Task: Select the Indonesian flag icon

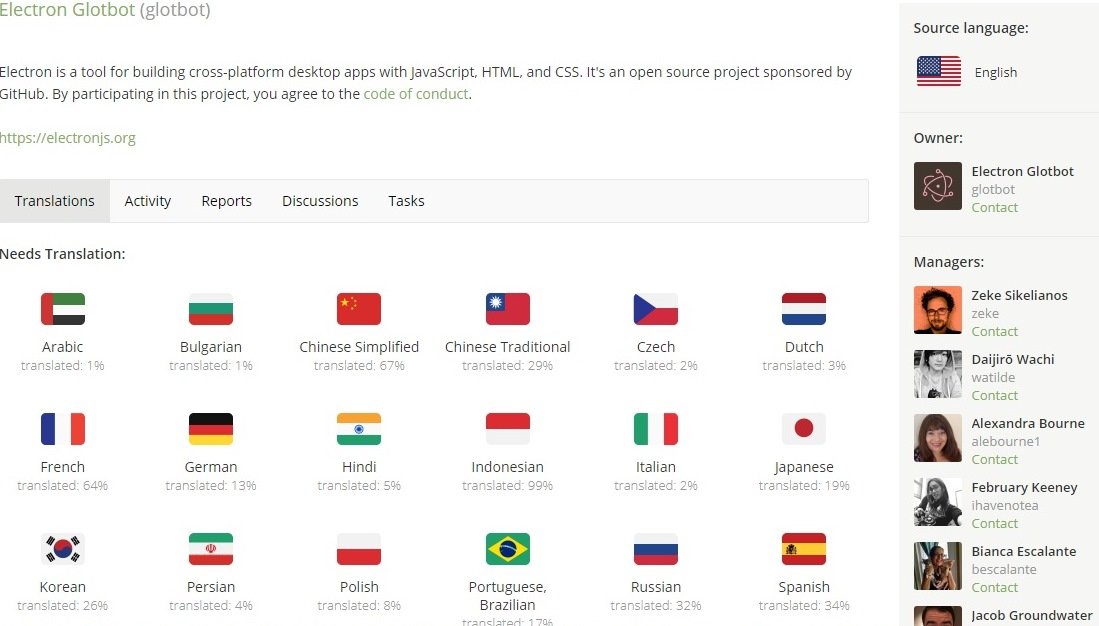Action: pos(507,429)
